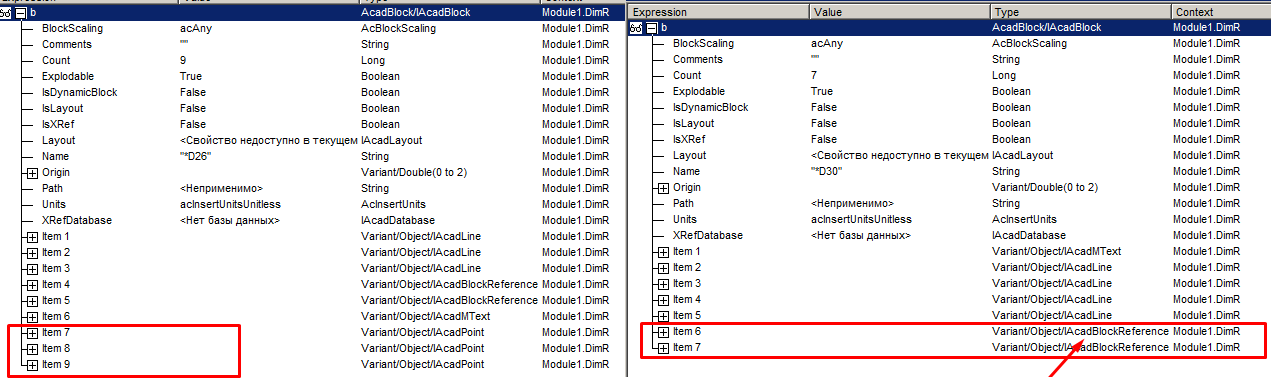The width and height of the screenshot is (1272, 391).
Task: Select IsLayout row in the left panel
Action: [x=313, y=108]
